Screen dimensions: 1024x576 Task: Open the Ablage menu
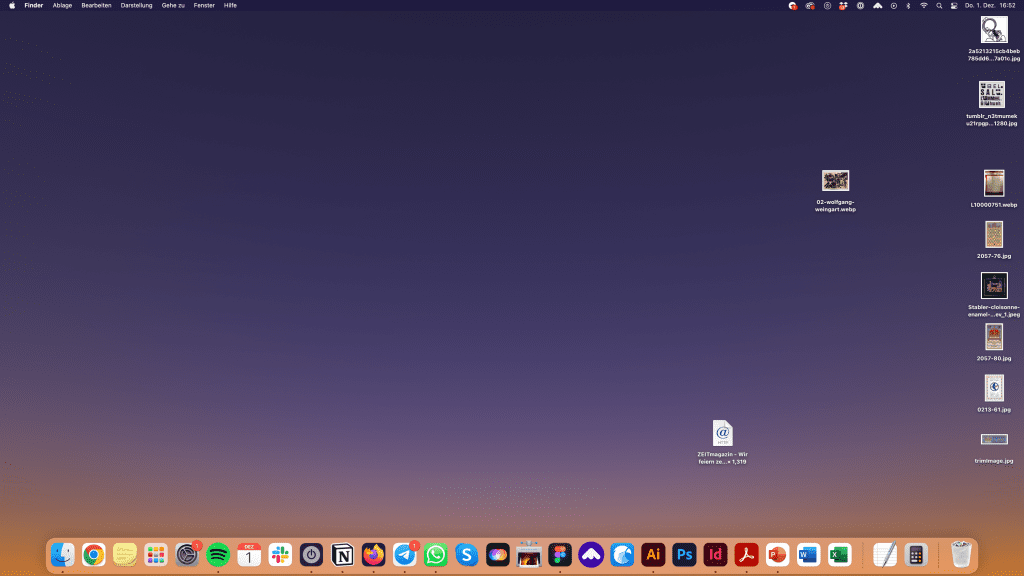pos(62,5)
